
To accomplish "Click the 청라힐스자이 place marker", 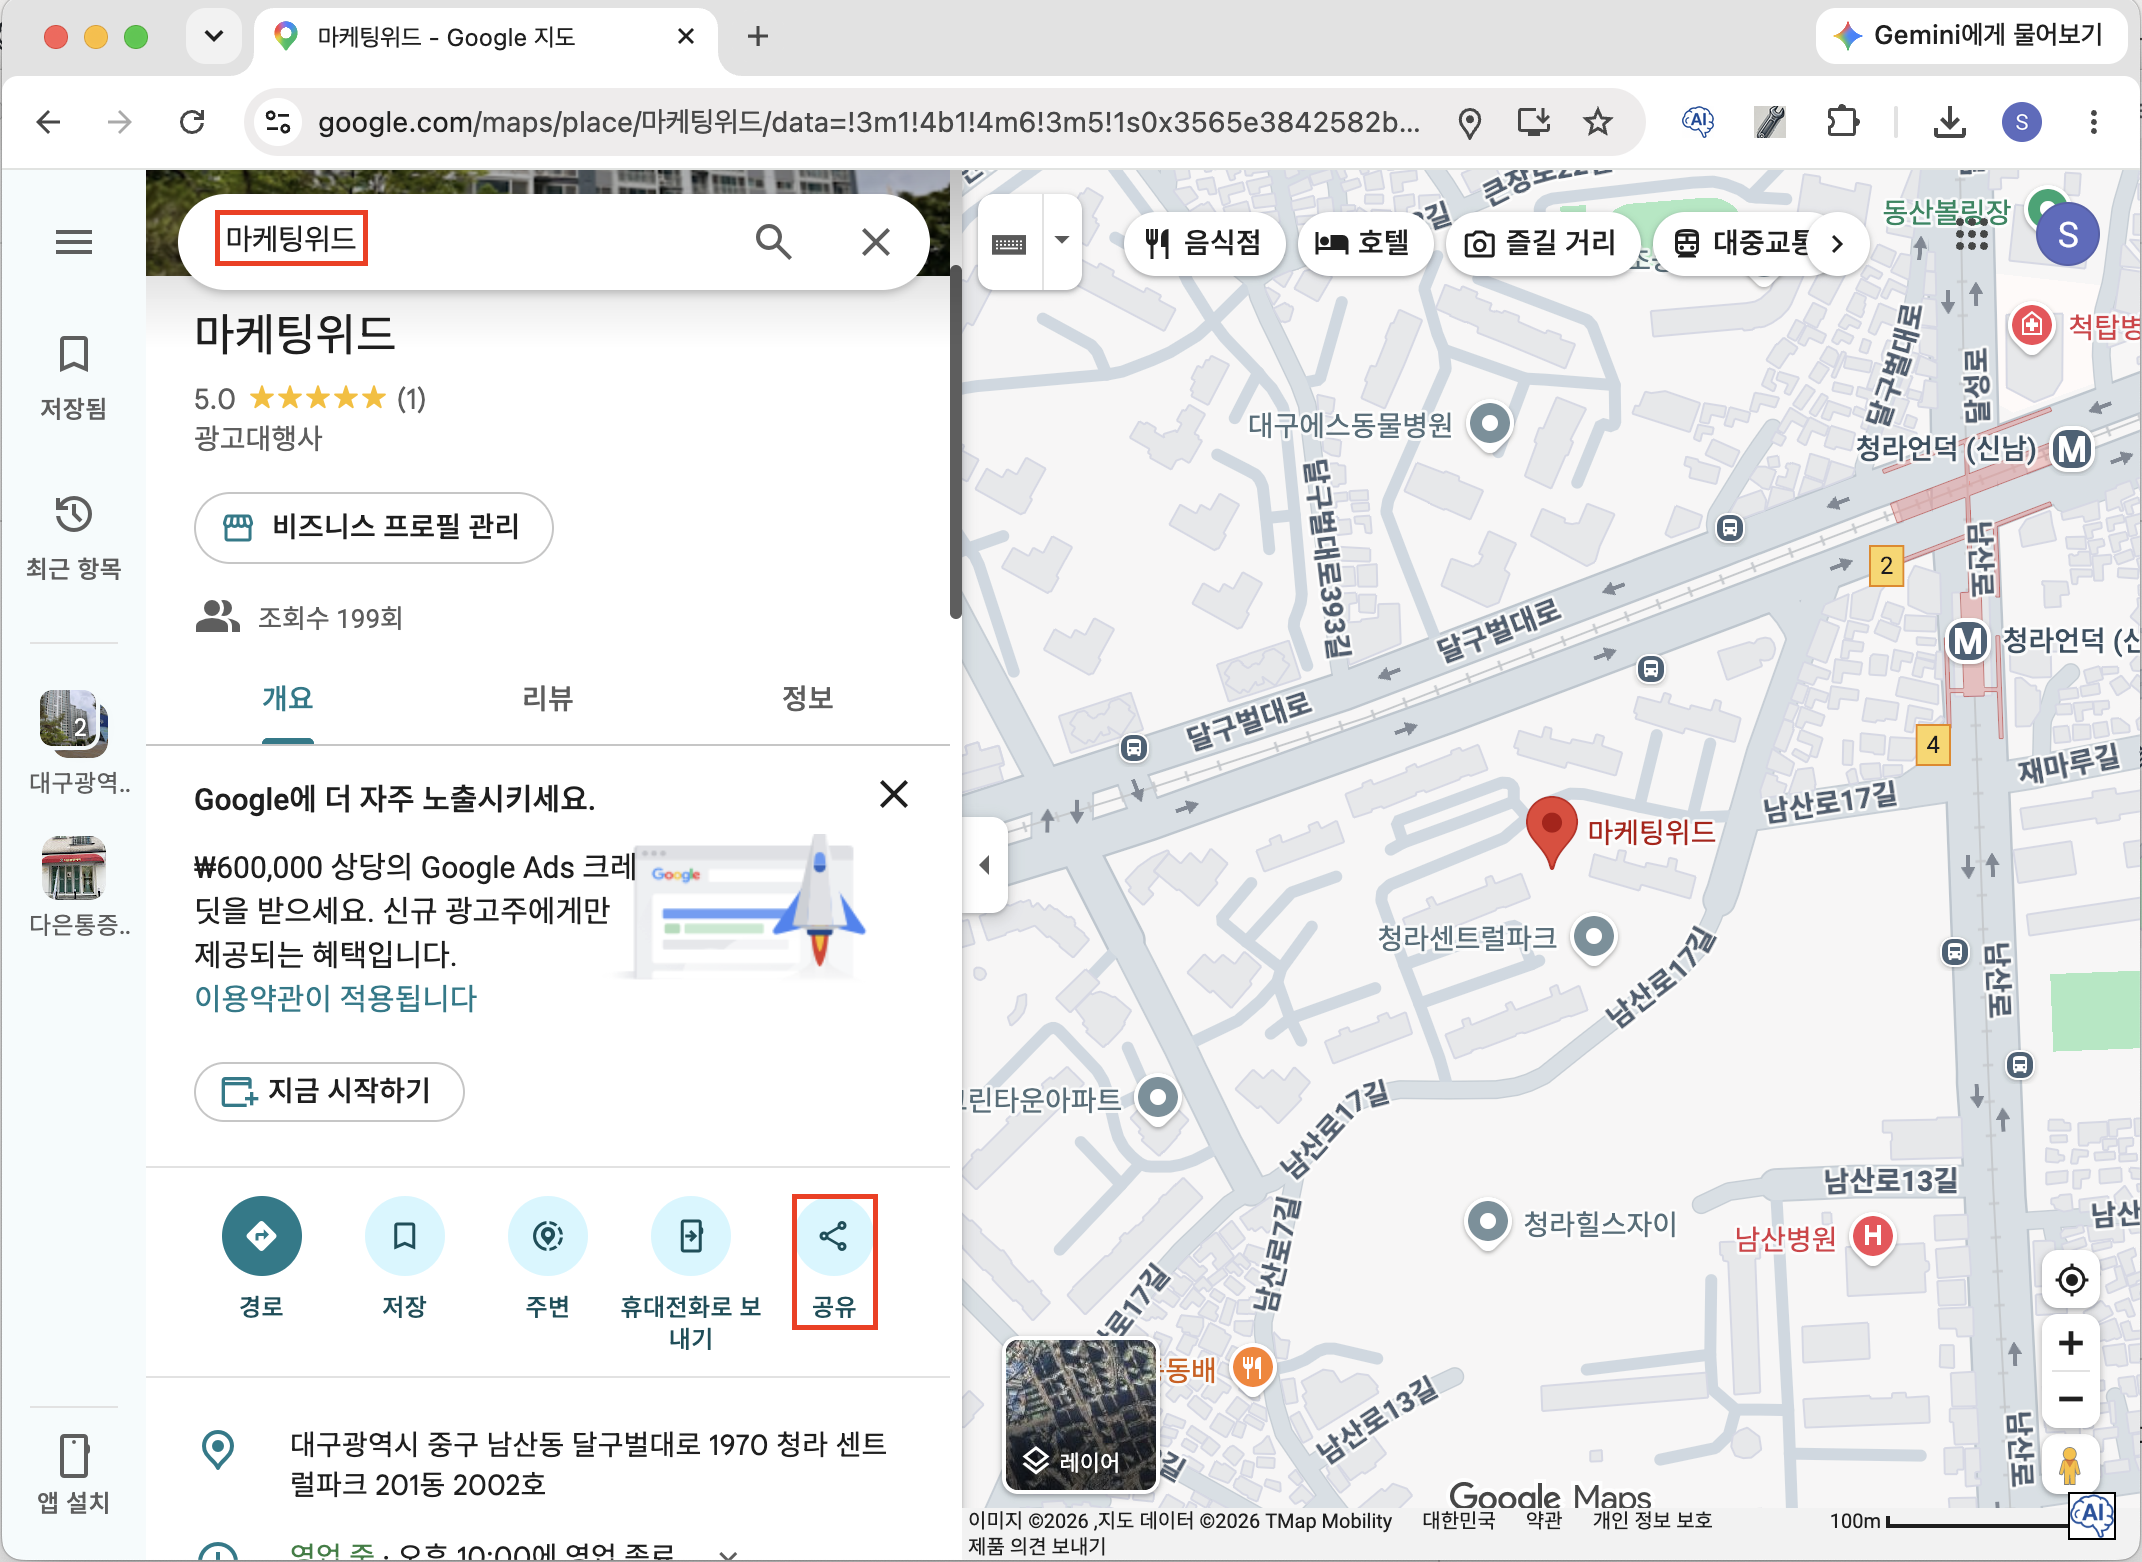I will 1487,1222.
